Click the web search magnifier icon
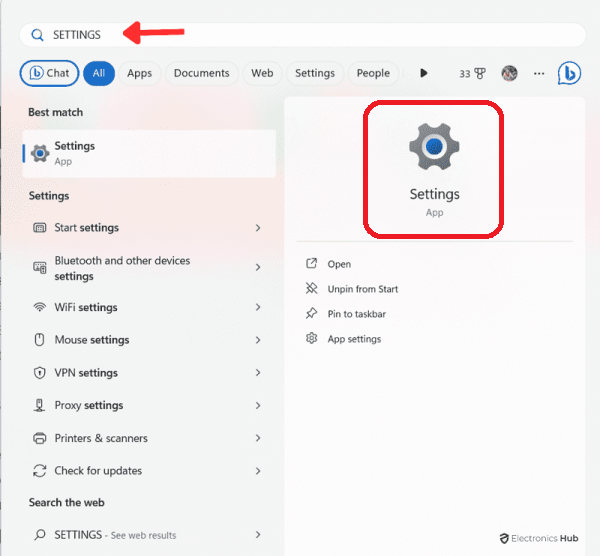The height and width of the screenshot is (556, 600). click(40, 535)
